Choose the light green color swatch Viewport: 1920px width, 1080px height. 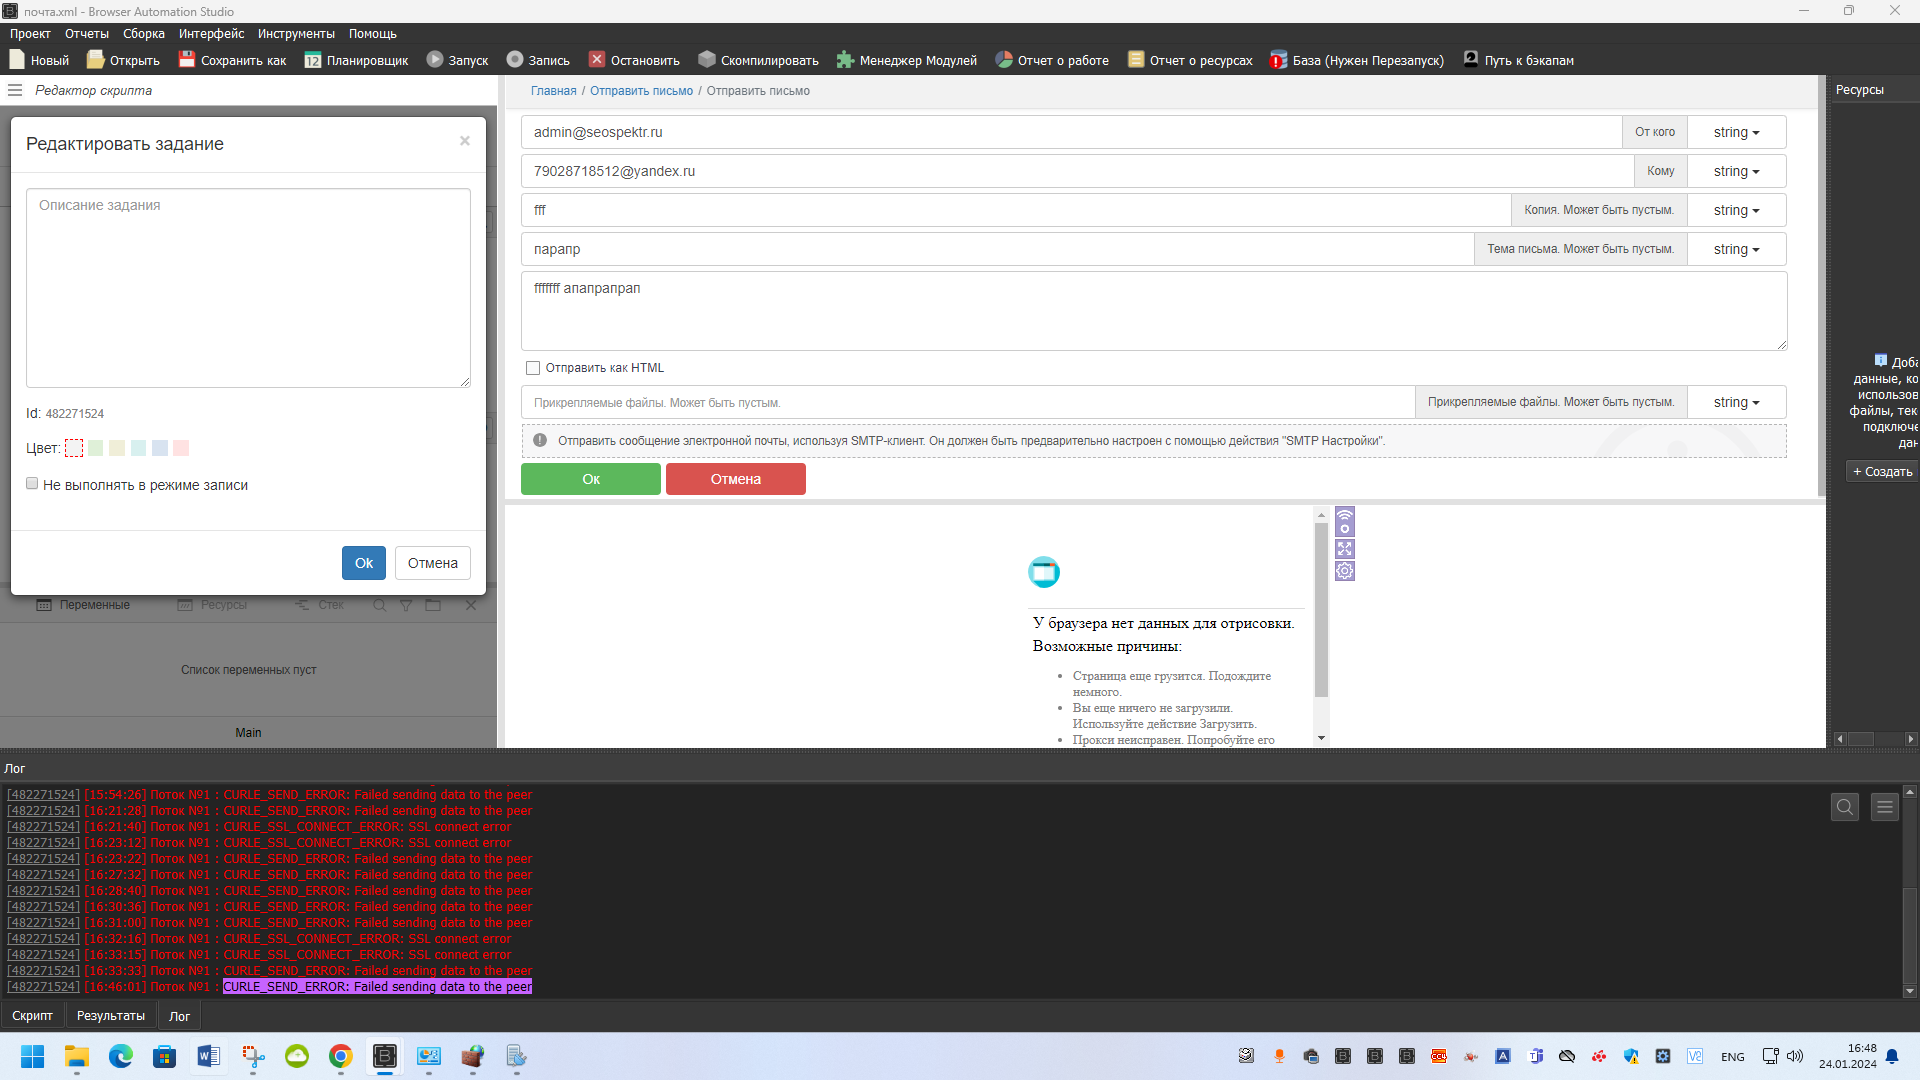(x=95, y=448)
